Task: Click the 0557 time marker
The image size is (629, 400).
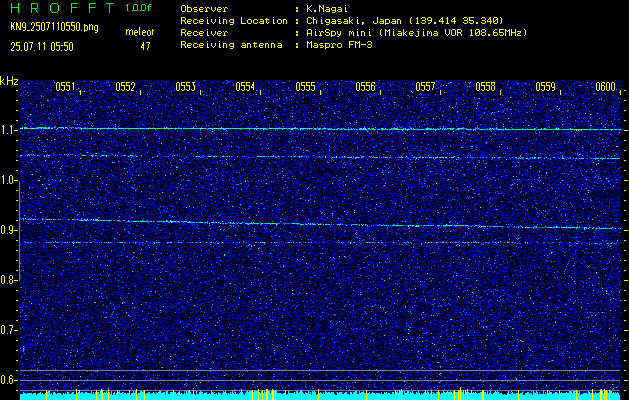Action: coord(425,87)
